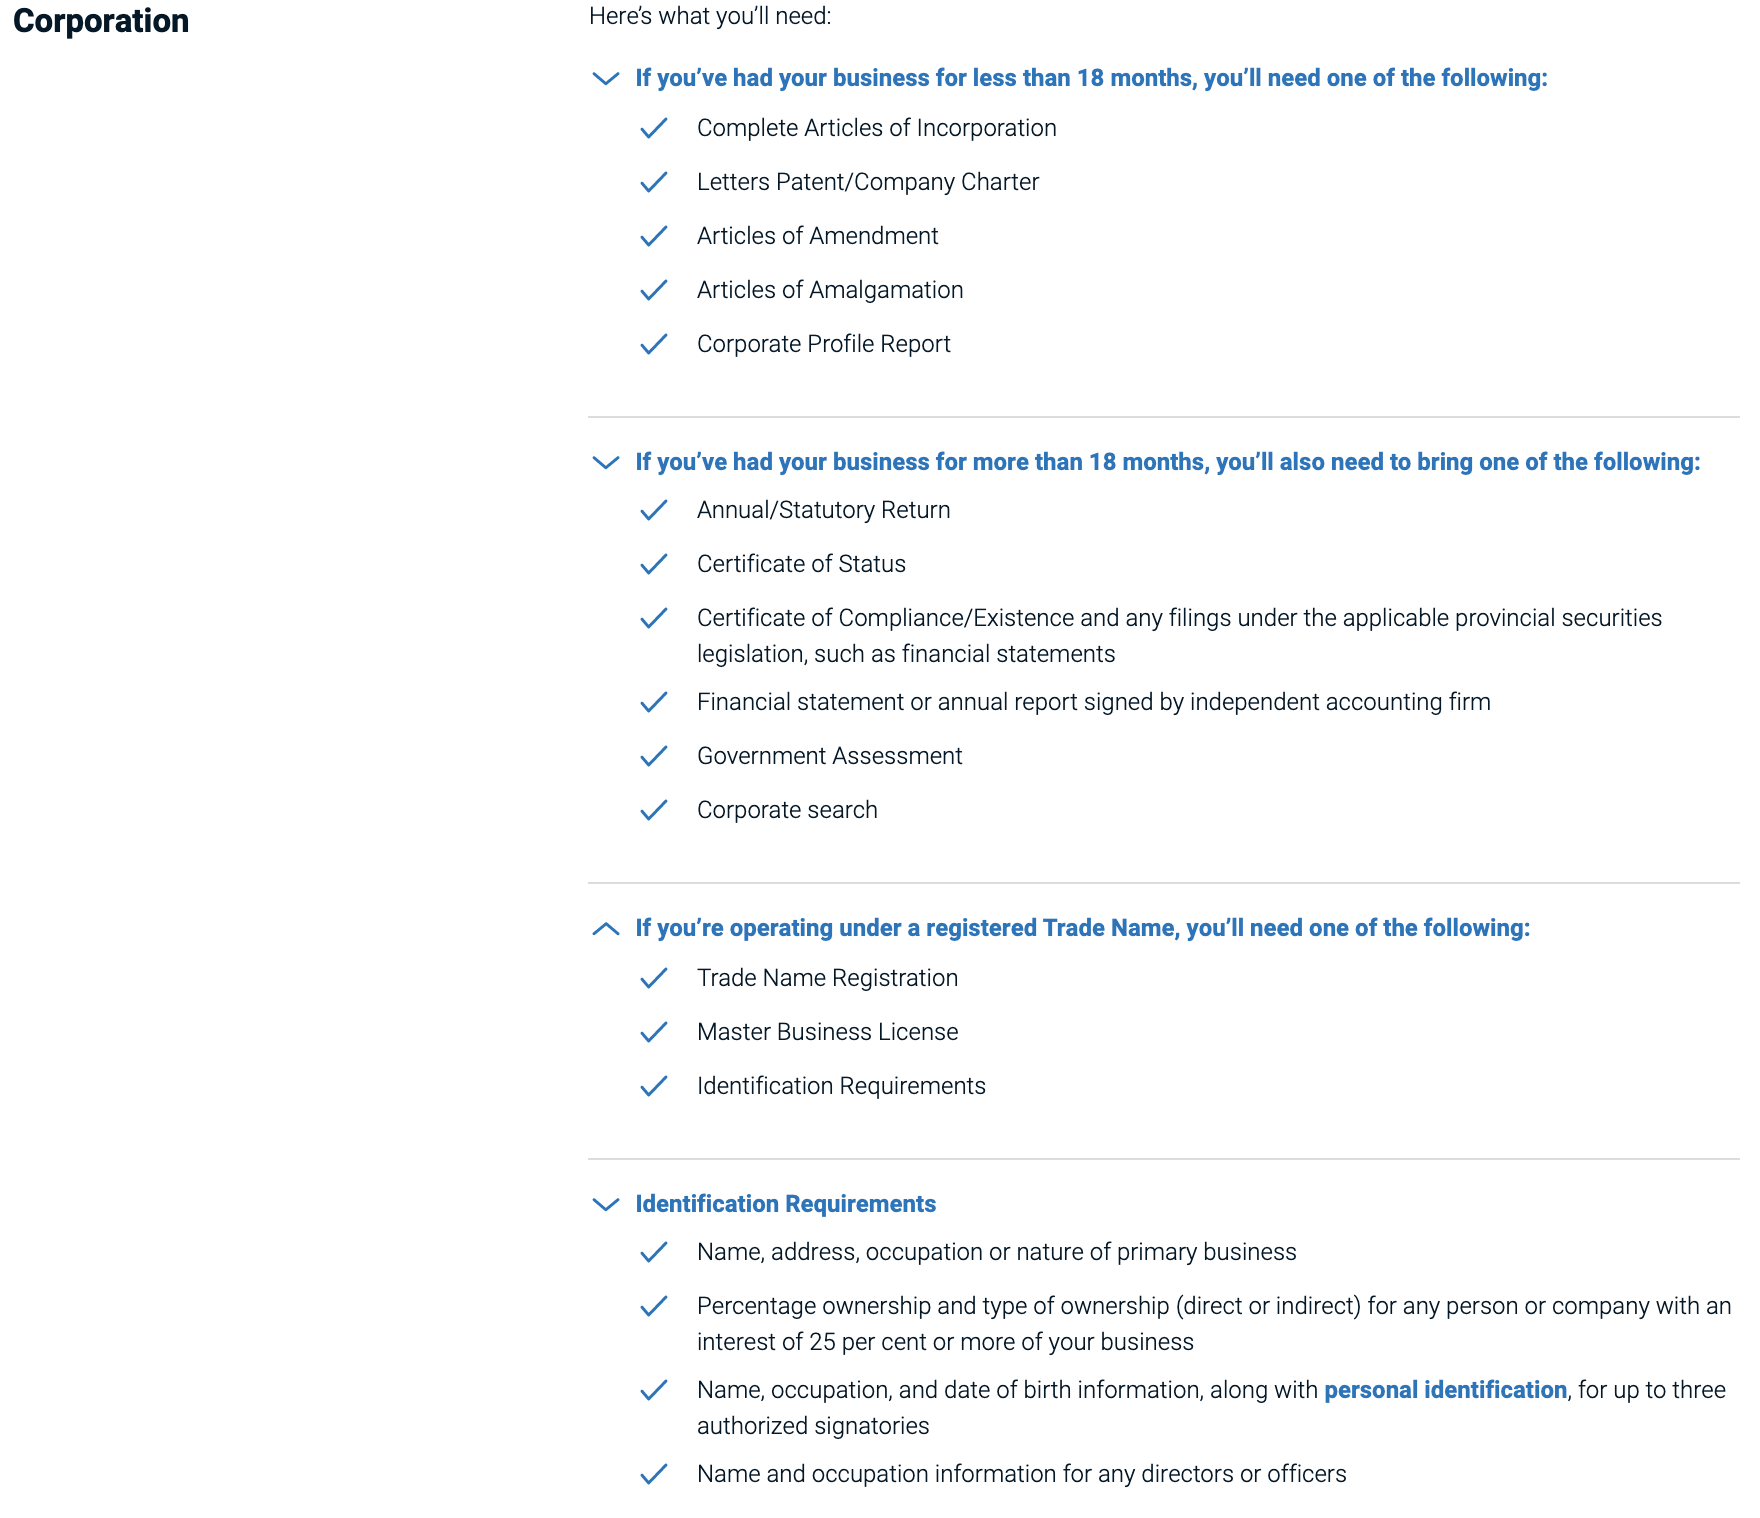Open the personal identification link
Viewport: 1760px width, 1518px height.
pyautogui.click(x=1445, y=1390)
